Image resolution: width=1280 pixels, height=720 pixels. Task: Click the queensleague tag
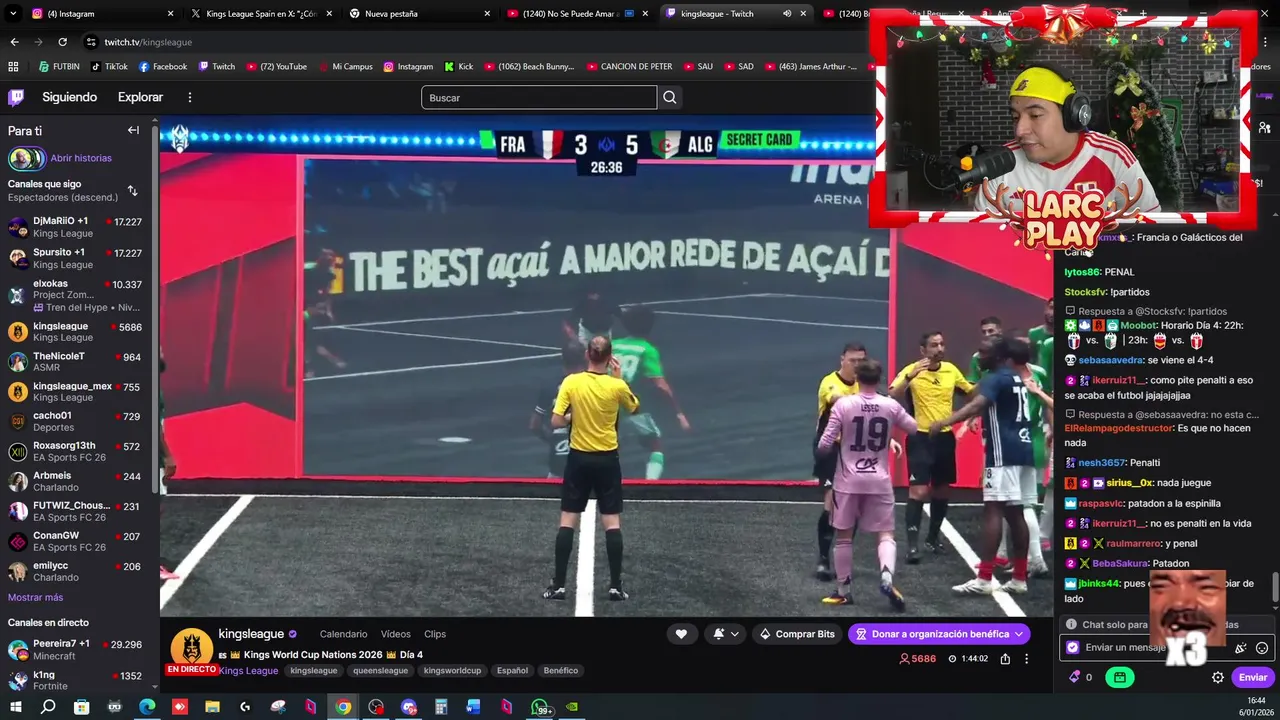[x=380, y=671]
